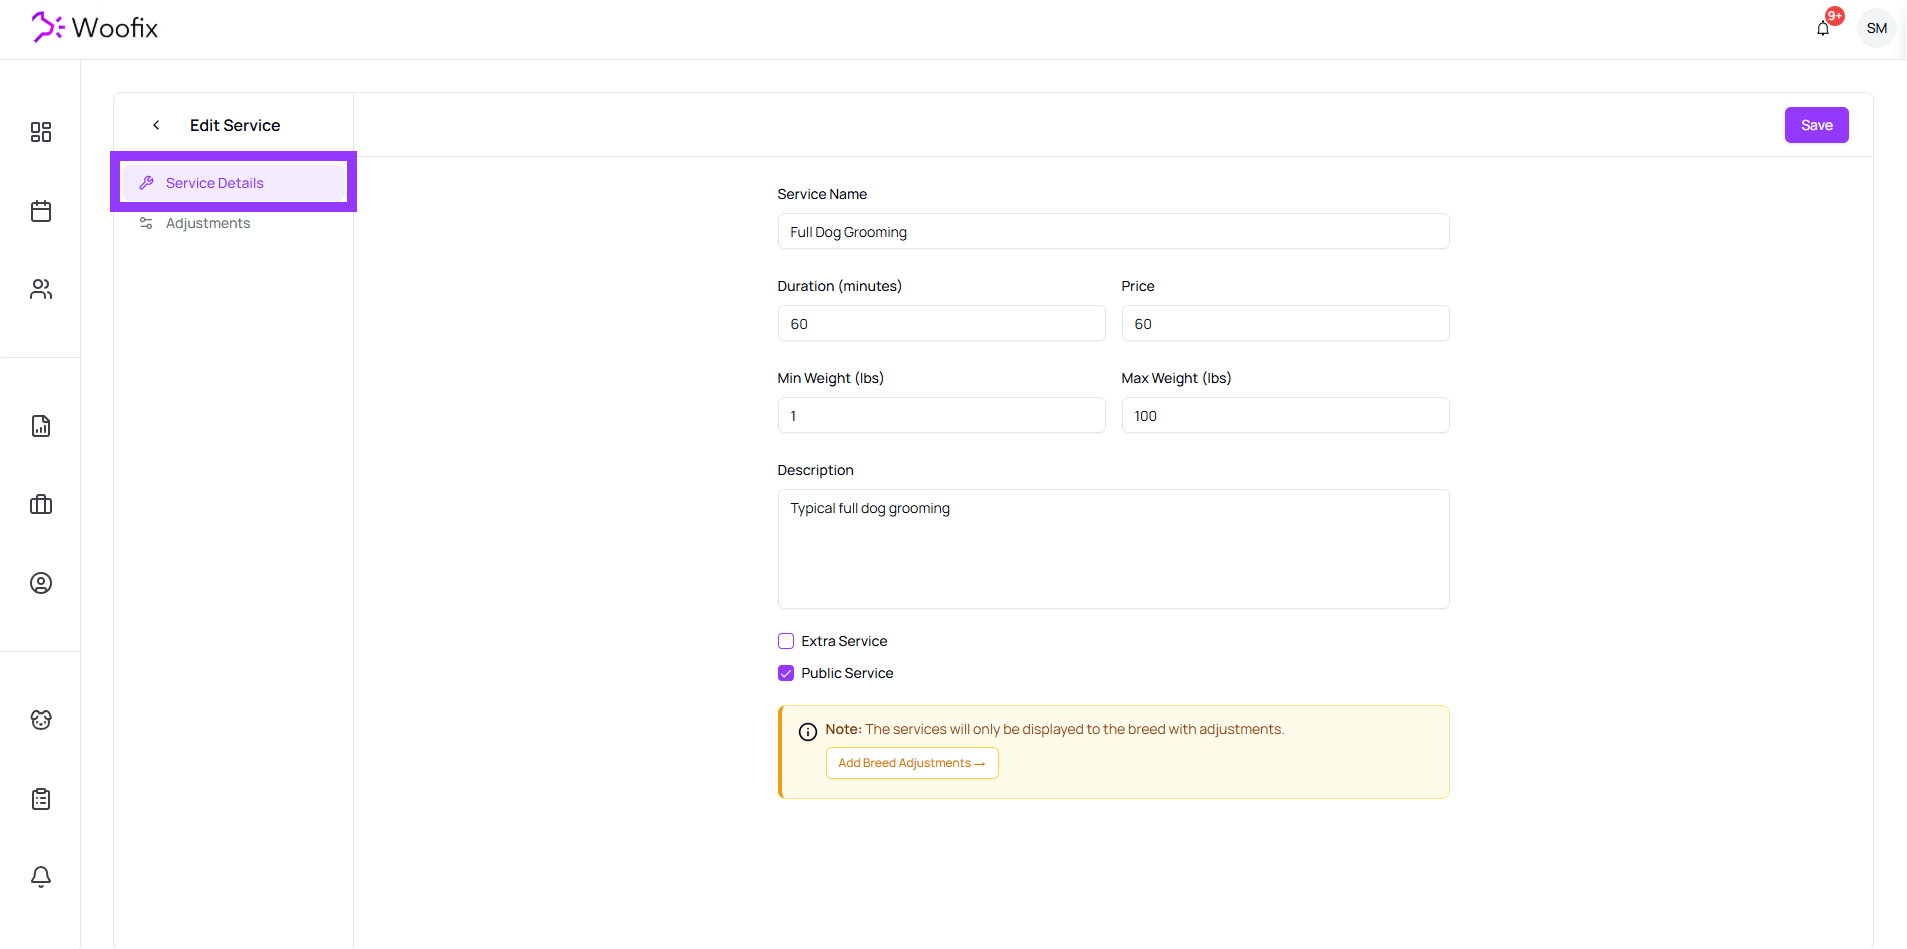This screenshot has height=949, width=1907.
Task: Click the Service Name input field
Action: (1112, 232)
